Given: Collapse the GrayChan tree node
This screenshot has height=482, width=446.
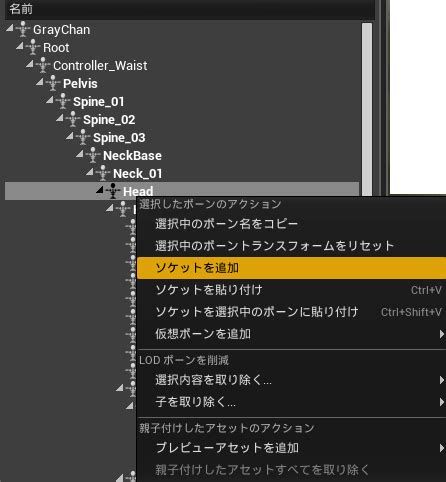Looking at the screenshot, I should click(x=10, y=28).
